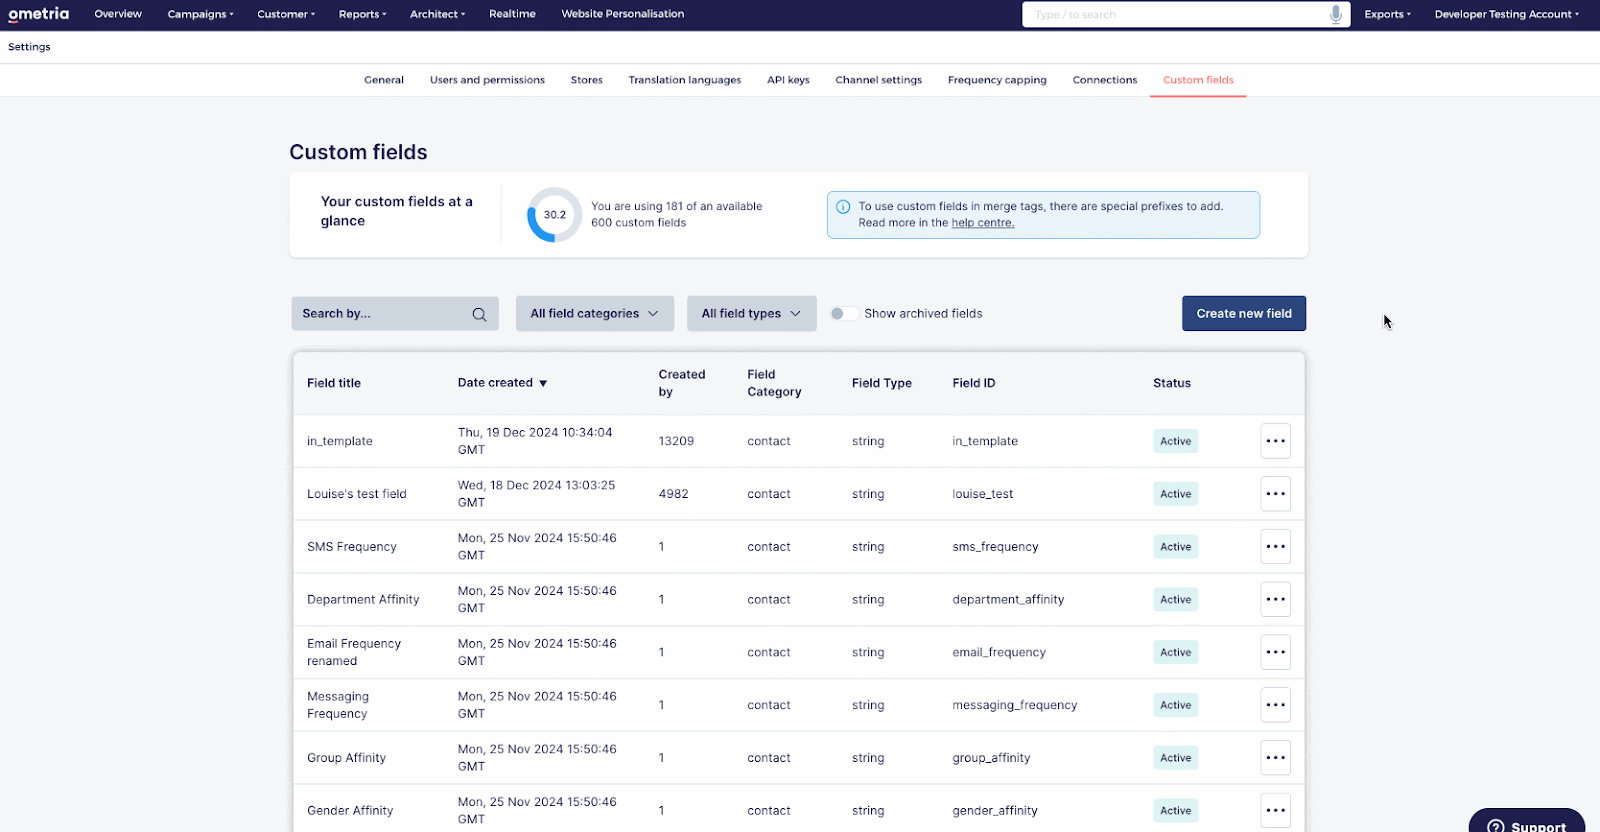
Task: Click created-by value 13209
Action: [676, 441]
